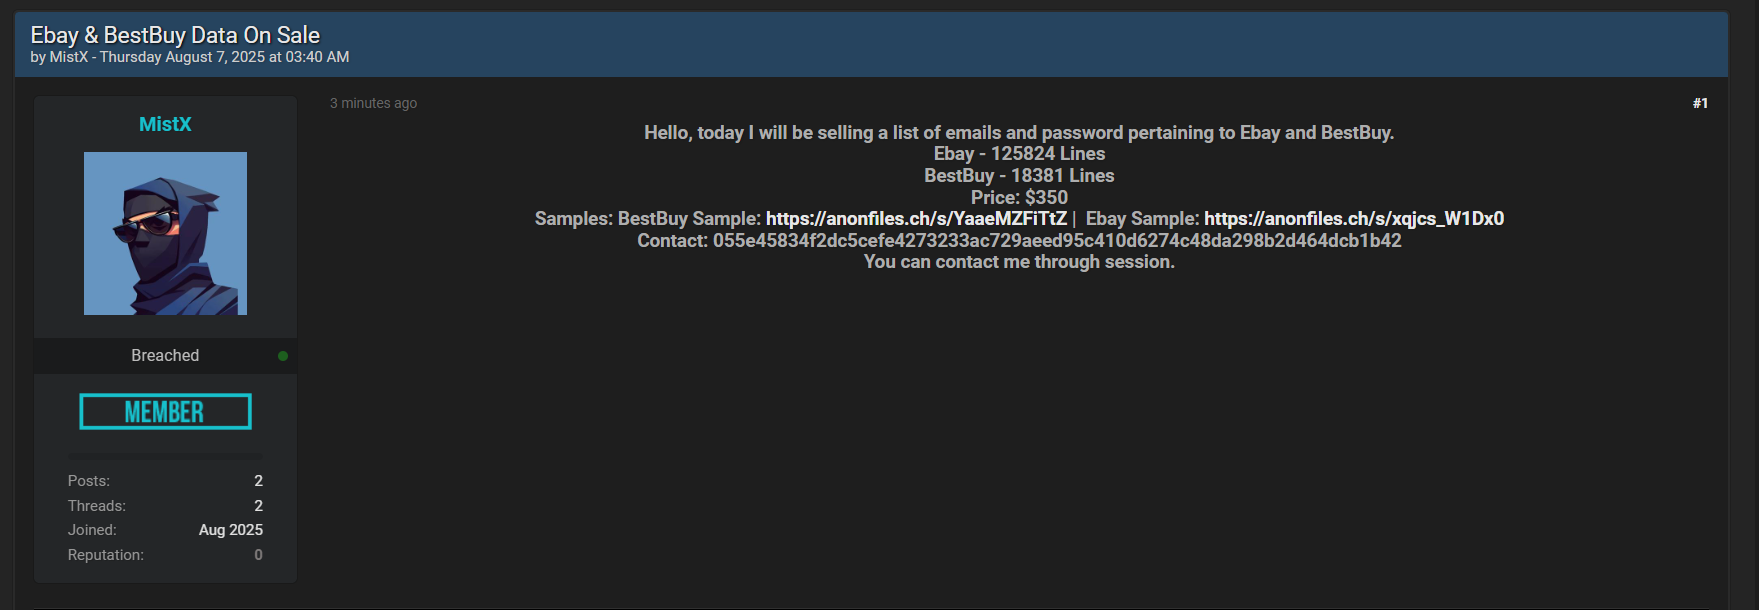1759x610 pixels.
Task: Click the "Breached" user title label
Action: click(165, 356)
